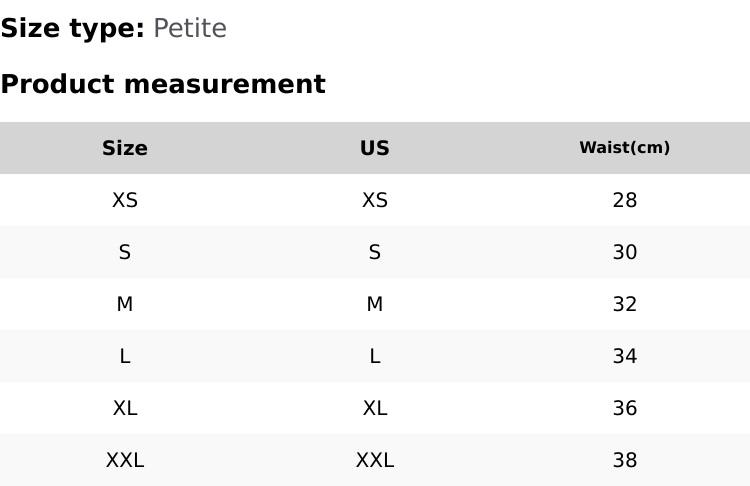This screenshot has width=750, height=486.
Task: Select the XL value in Size column
Action: [x=125, y=408]
